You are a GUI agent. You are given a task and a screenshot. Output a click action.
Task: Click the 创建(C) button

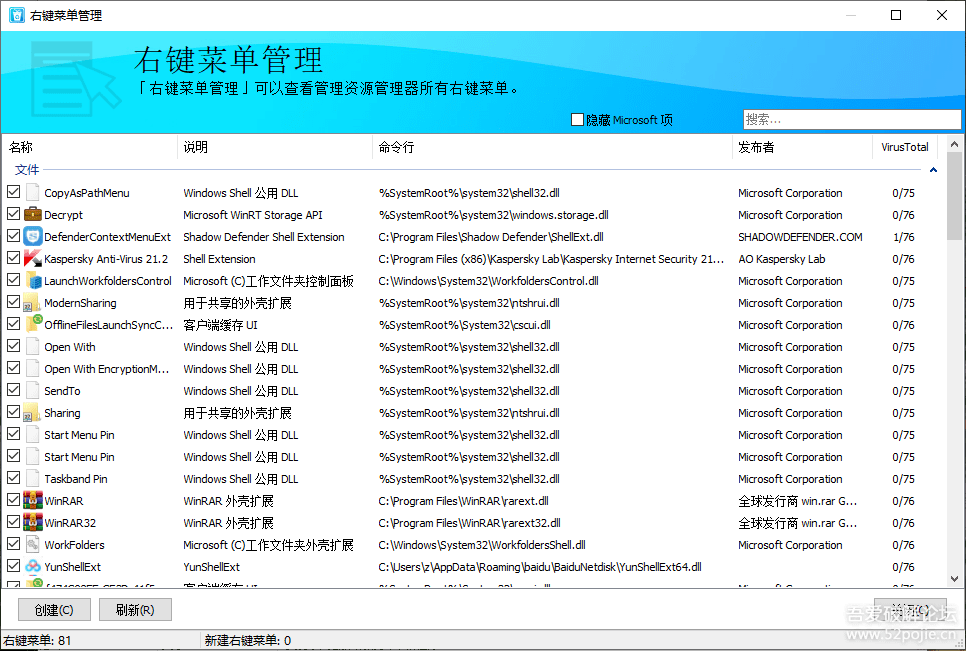point(54,610)
